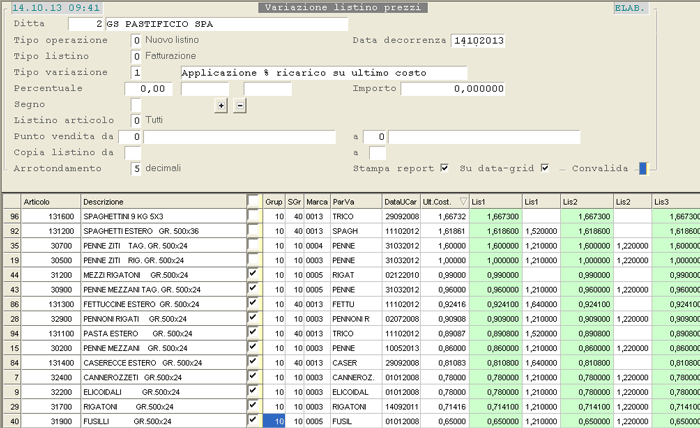Viewport: 700px width, 428px height.
Task: Click article number 131600 cell
Action: coord(51,216)
